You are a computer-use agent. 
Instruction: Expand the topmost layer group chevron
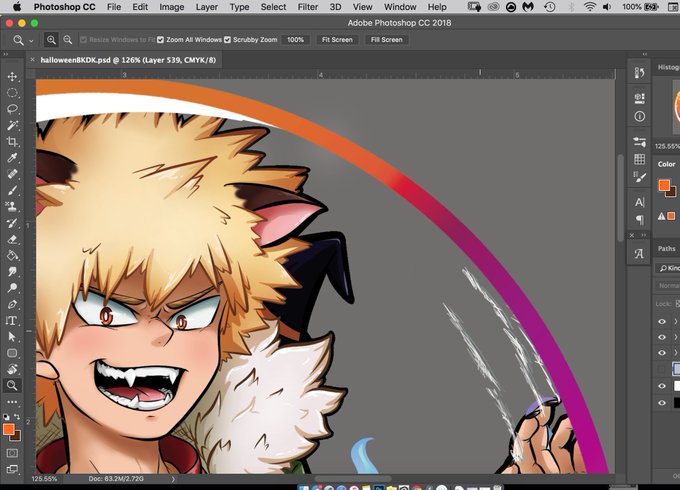click(675, 321)
